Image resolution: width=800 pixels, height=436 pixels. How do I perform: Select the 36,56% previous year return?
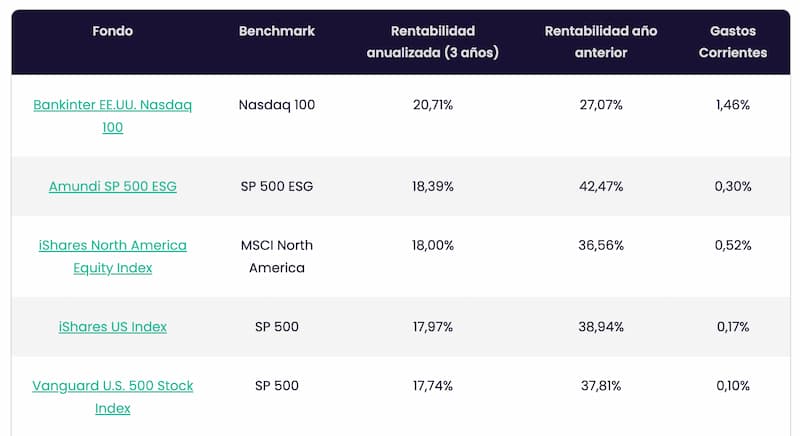600,245
